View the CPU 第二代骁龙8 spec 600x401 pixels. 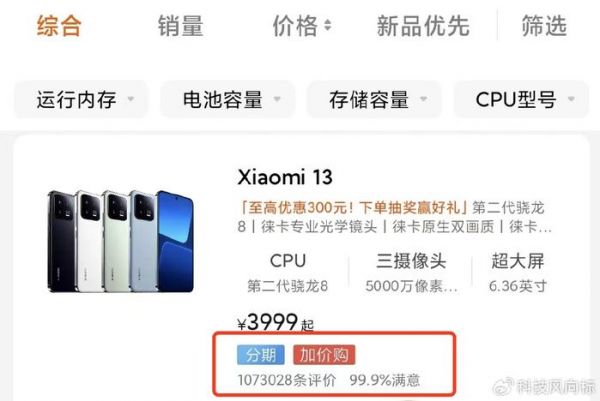[288, 273]
